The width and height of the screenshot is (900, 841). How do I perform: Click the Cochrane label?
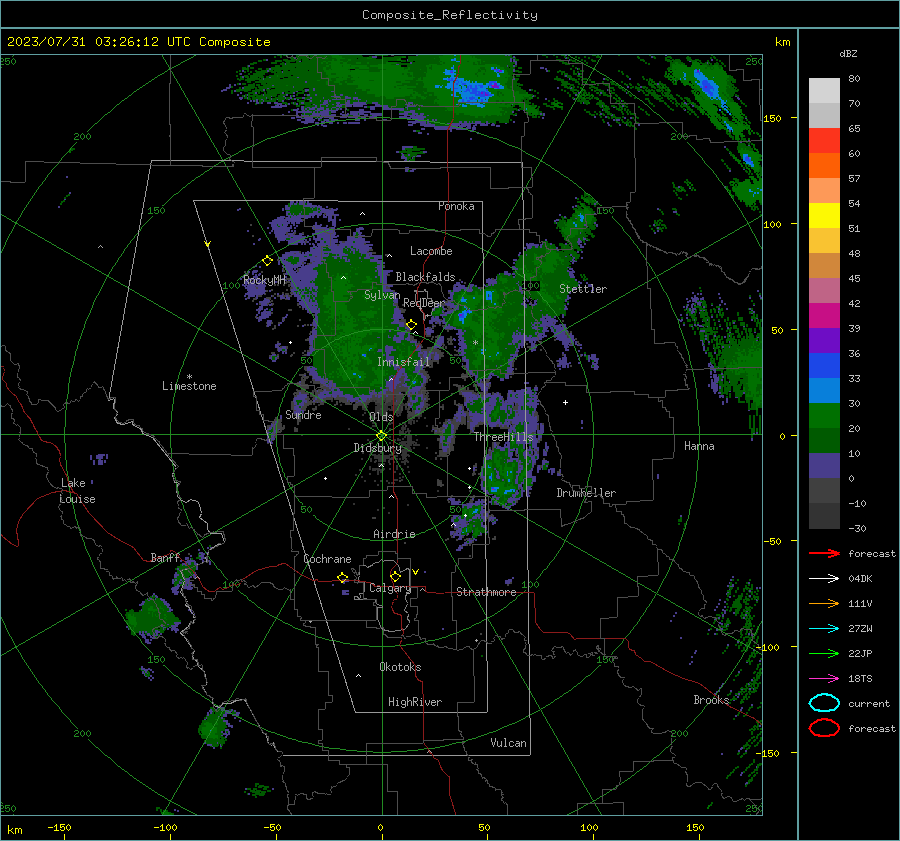327,559
